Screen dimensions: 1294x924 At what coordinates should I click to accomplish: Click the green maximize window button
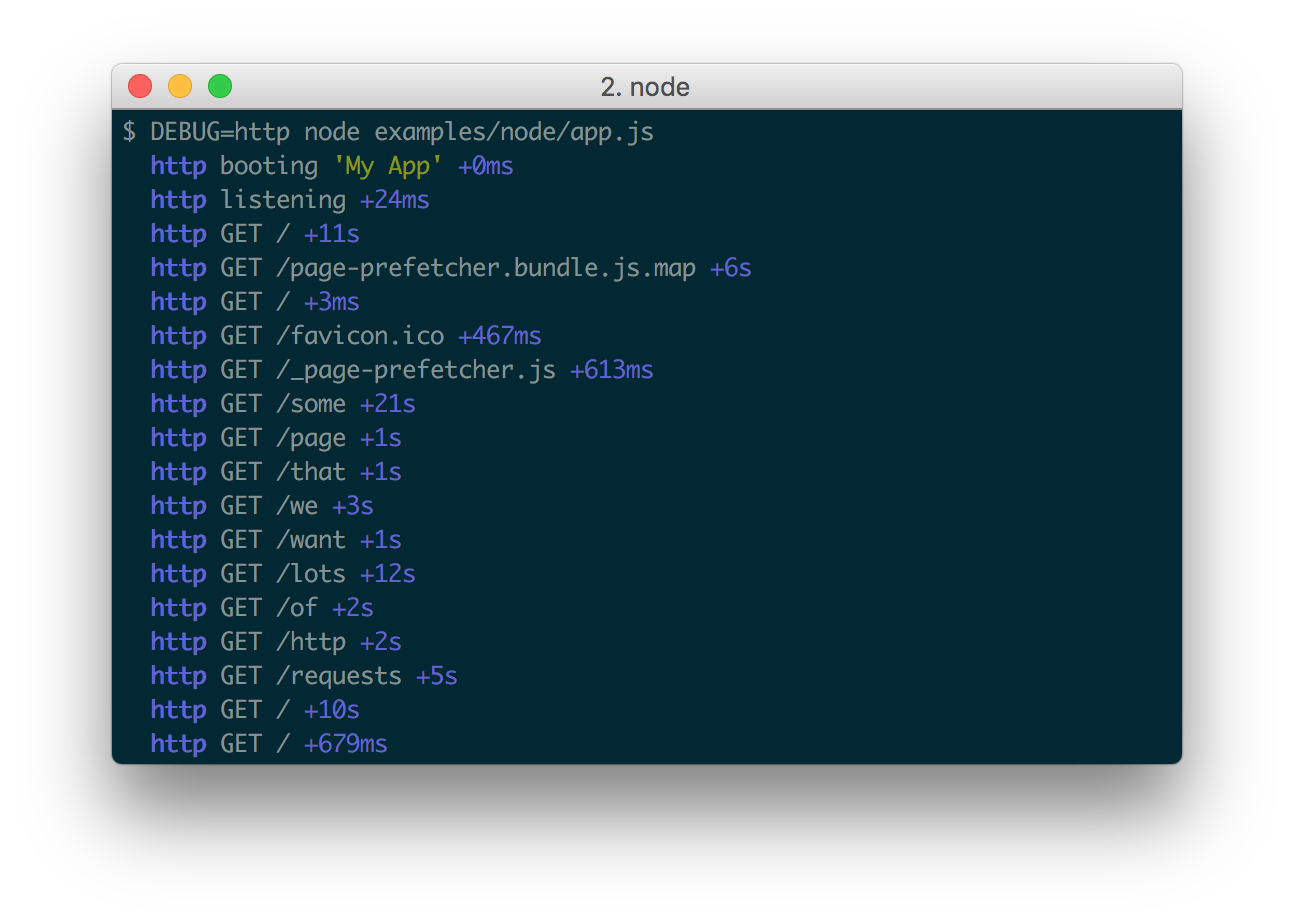tap(220, 87)
